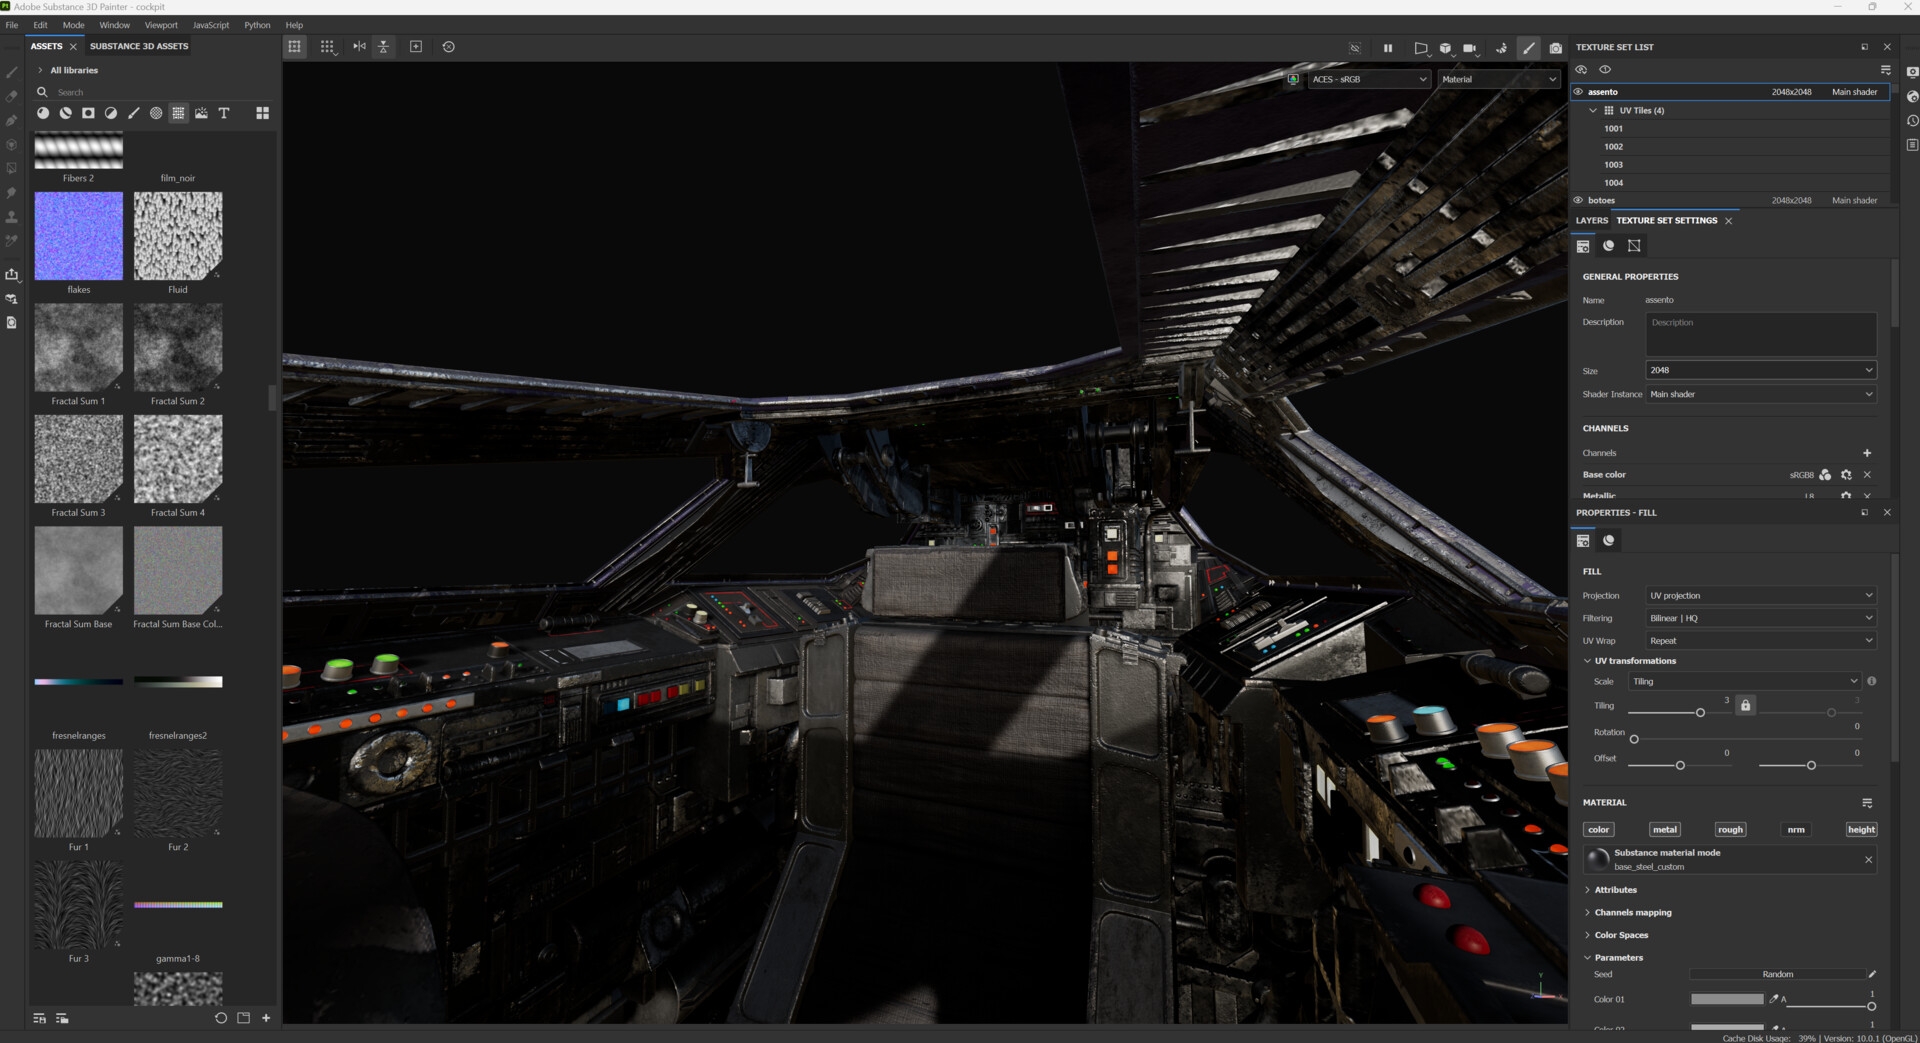The width and height of the screenshot is (1920, 1043).
Task: Open the Help menu
Action: click(x=294, y=25)
